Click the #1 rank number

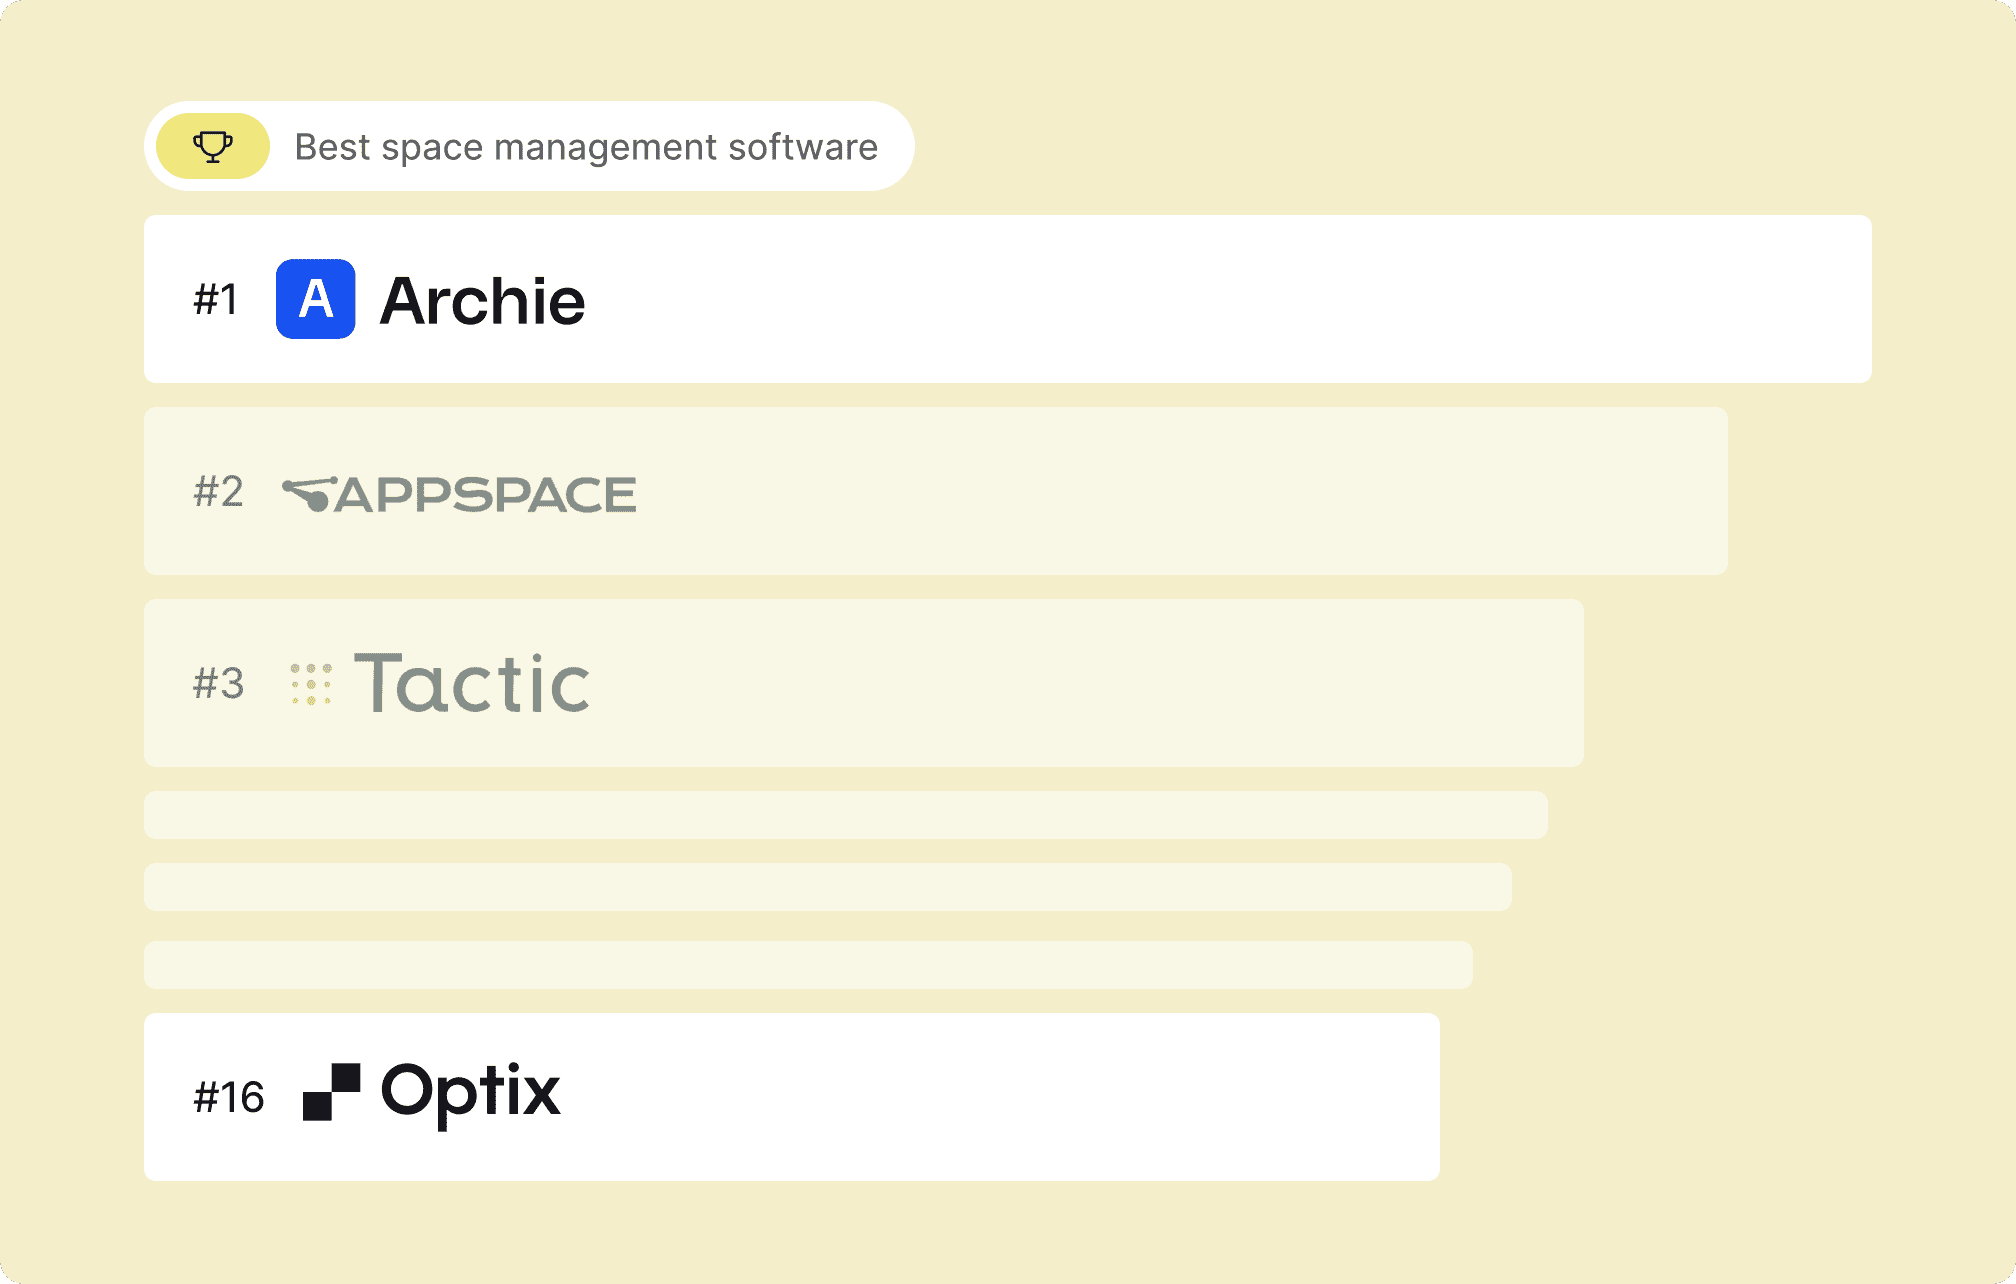(216, 300)
